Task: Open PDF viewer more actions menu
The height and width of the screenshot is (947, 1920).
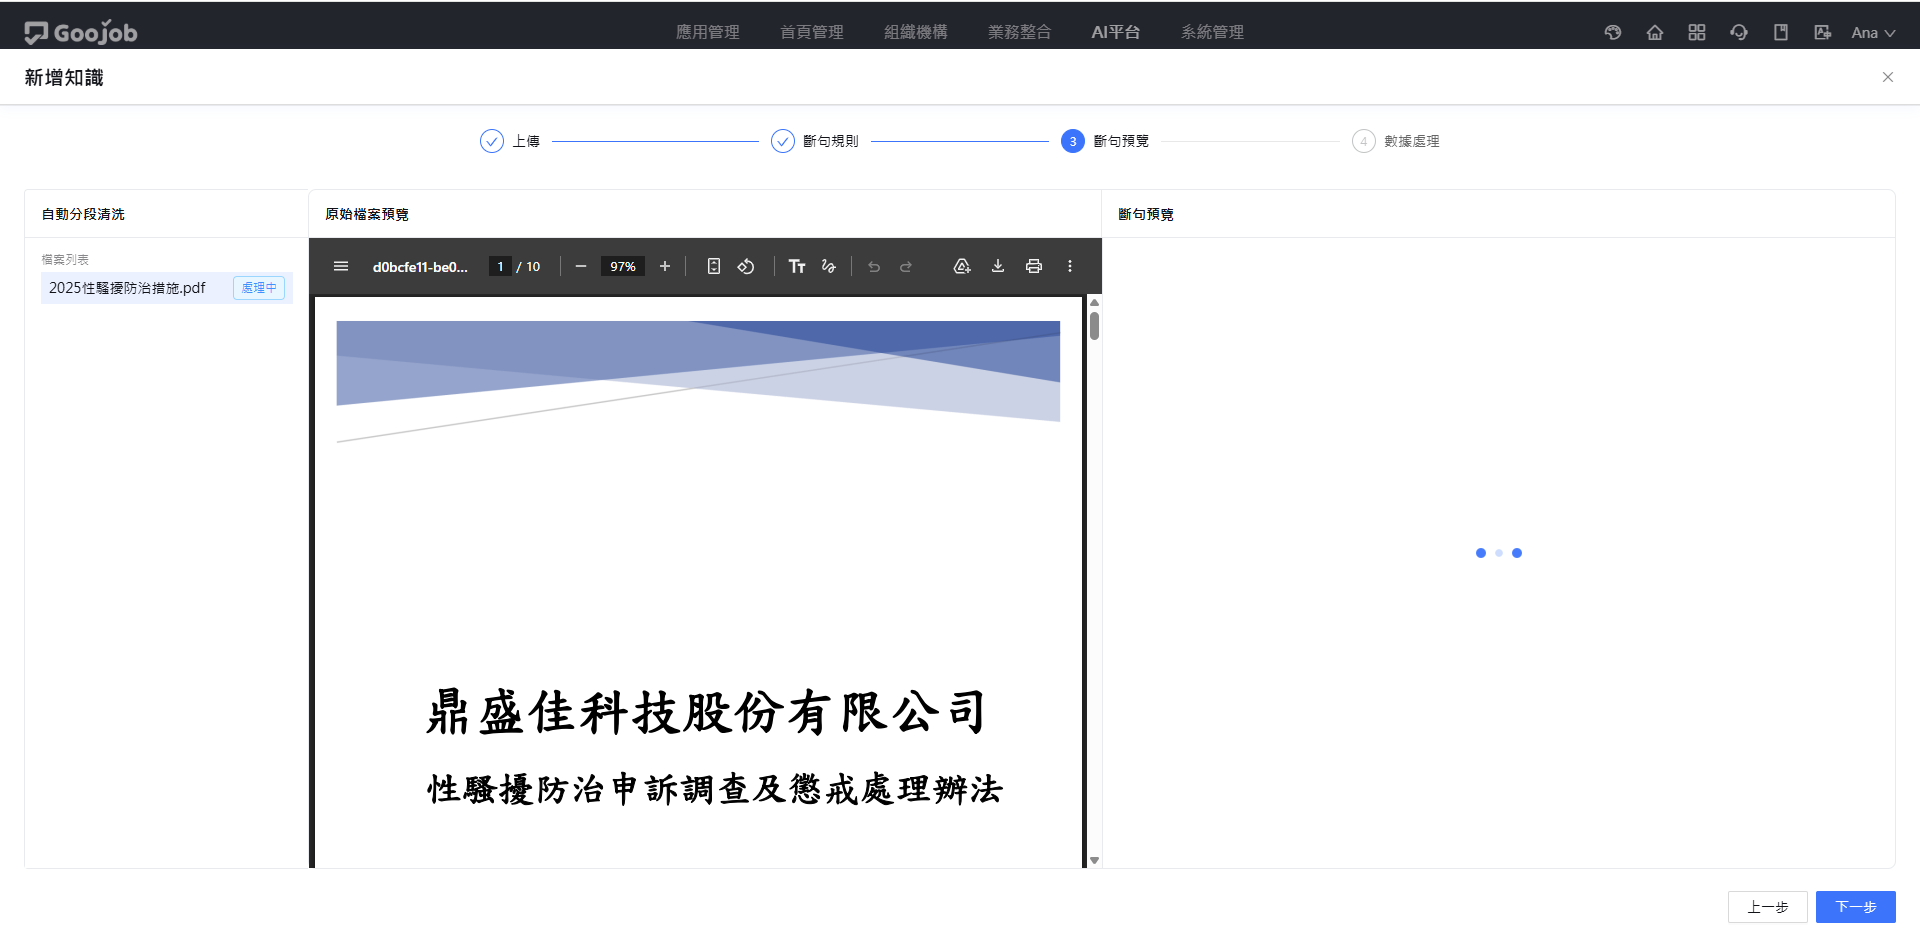Action: [x=1070, y=266]
